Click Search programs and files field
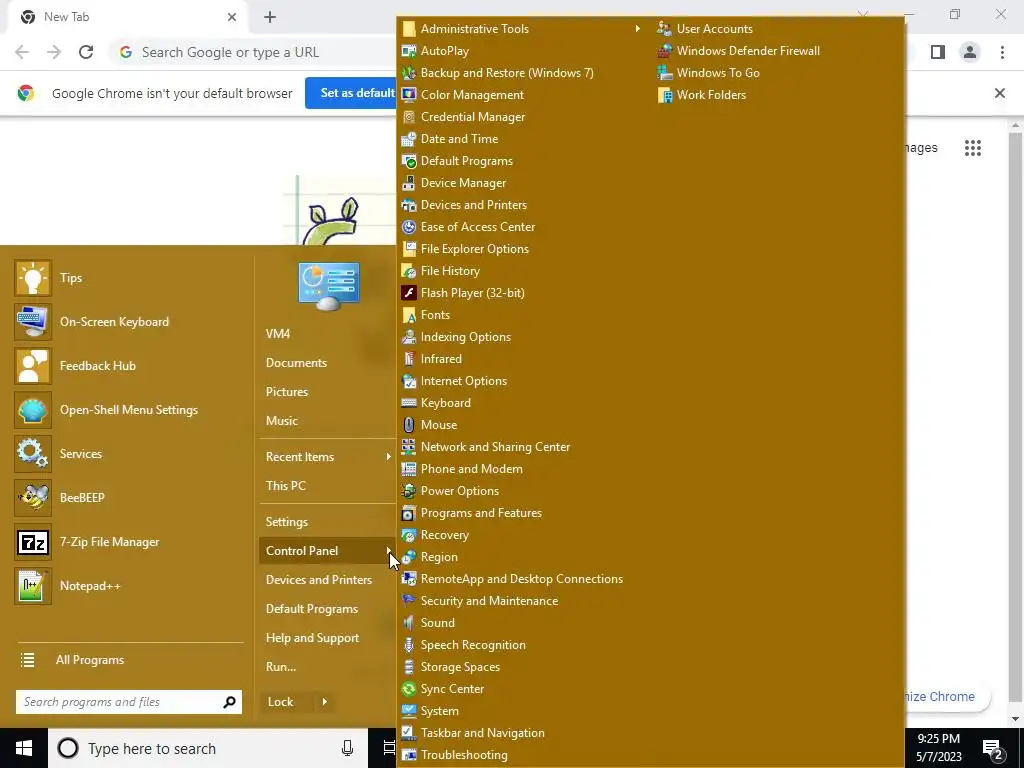The image size is (1024, 768). 129,702
